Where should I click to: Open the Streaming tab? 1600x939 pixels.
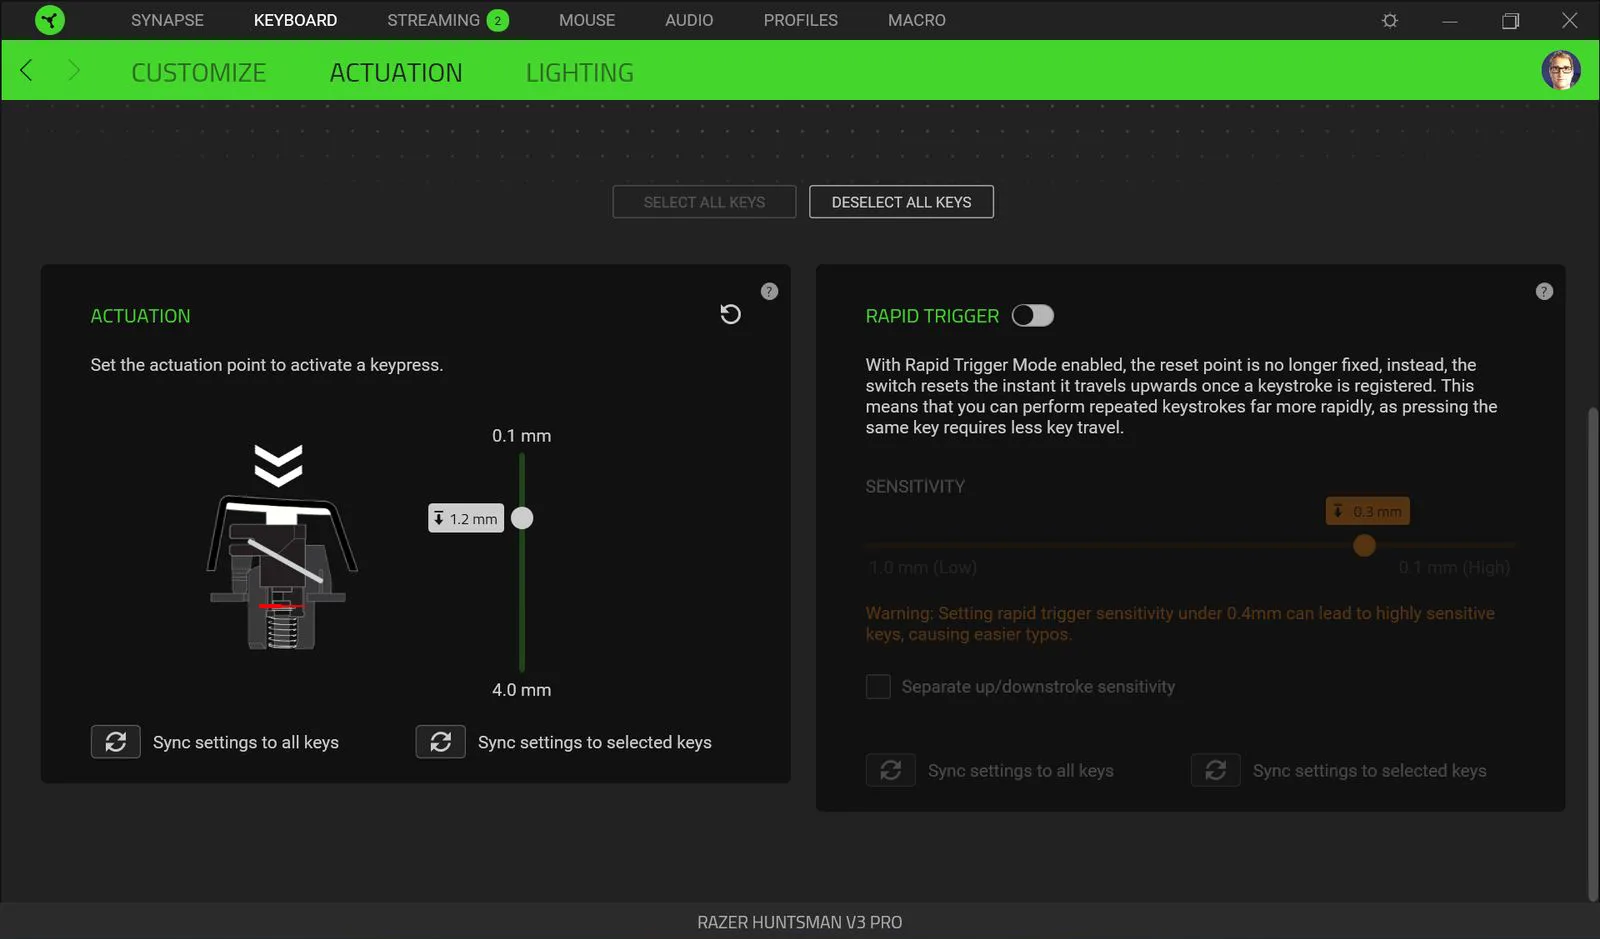[x=433, y=20]
